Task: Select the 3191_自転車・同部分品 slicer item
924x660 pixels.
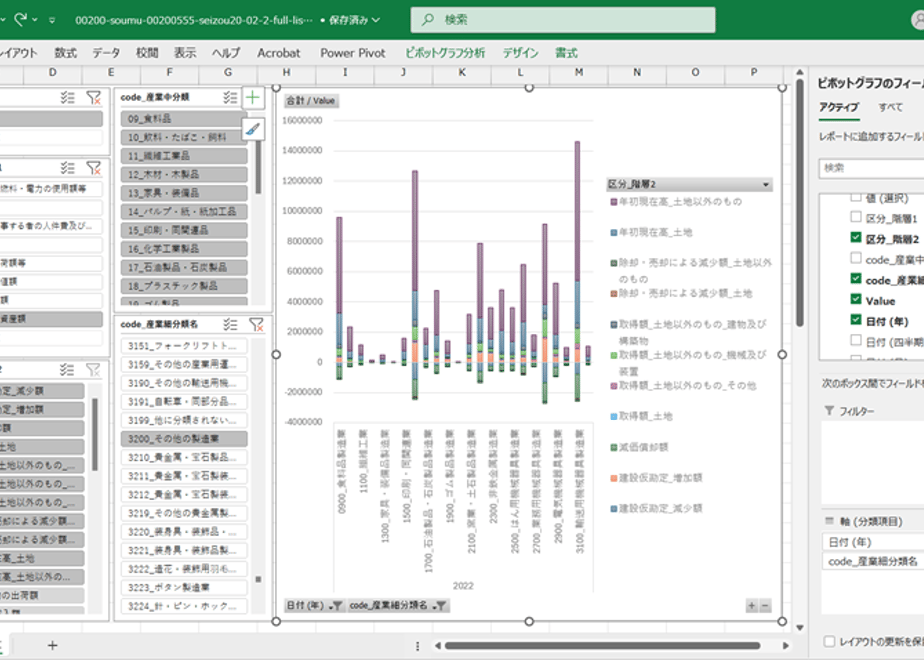Action: coord(184,401)
